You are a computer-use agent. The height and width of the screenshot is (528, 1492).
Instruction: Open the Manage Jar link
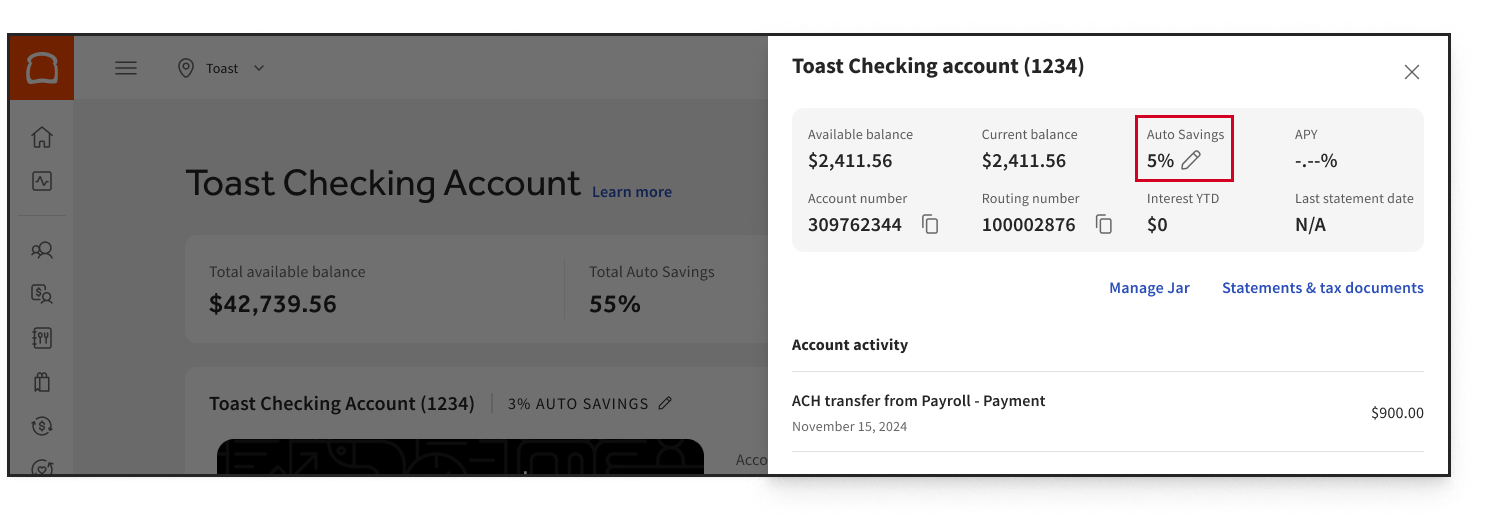coord(1149,288)
